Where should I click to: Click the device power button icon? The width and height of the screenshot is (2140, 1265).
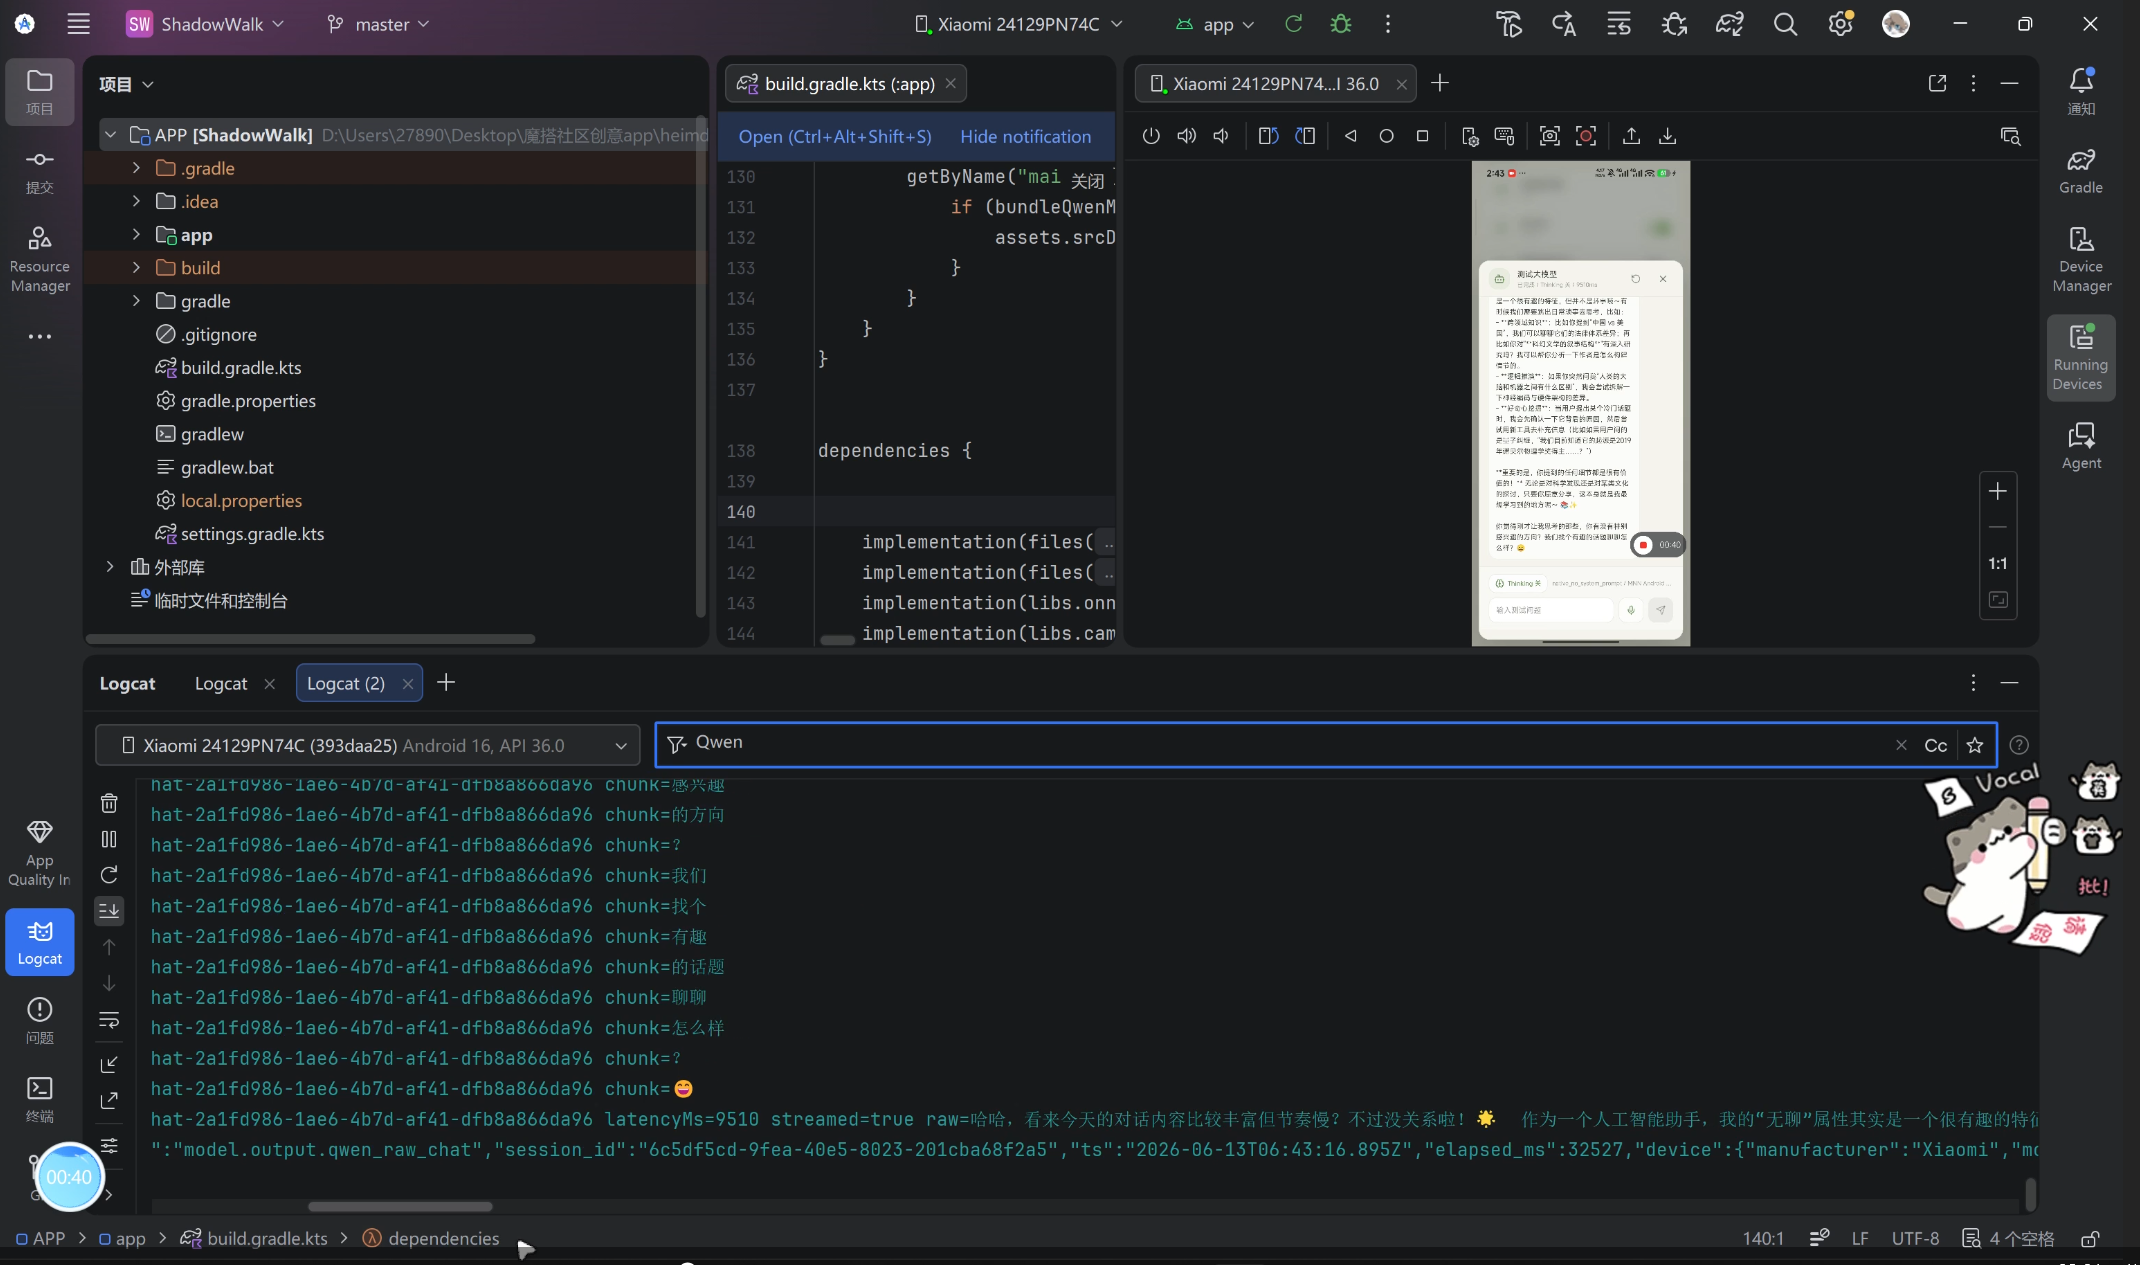pyautogui.click(x=1151, y=136)
